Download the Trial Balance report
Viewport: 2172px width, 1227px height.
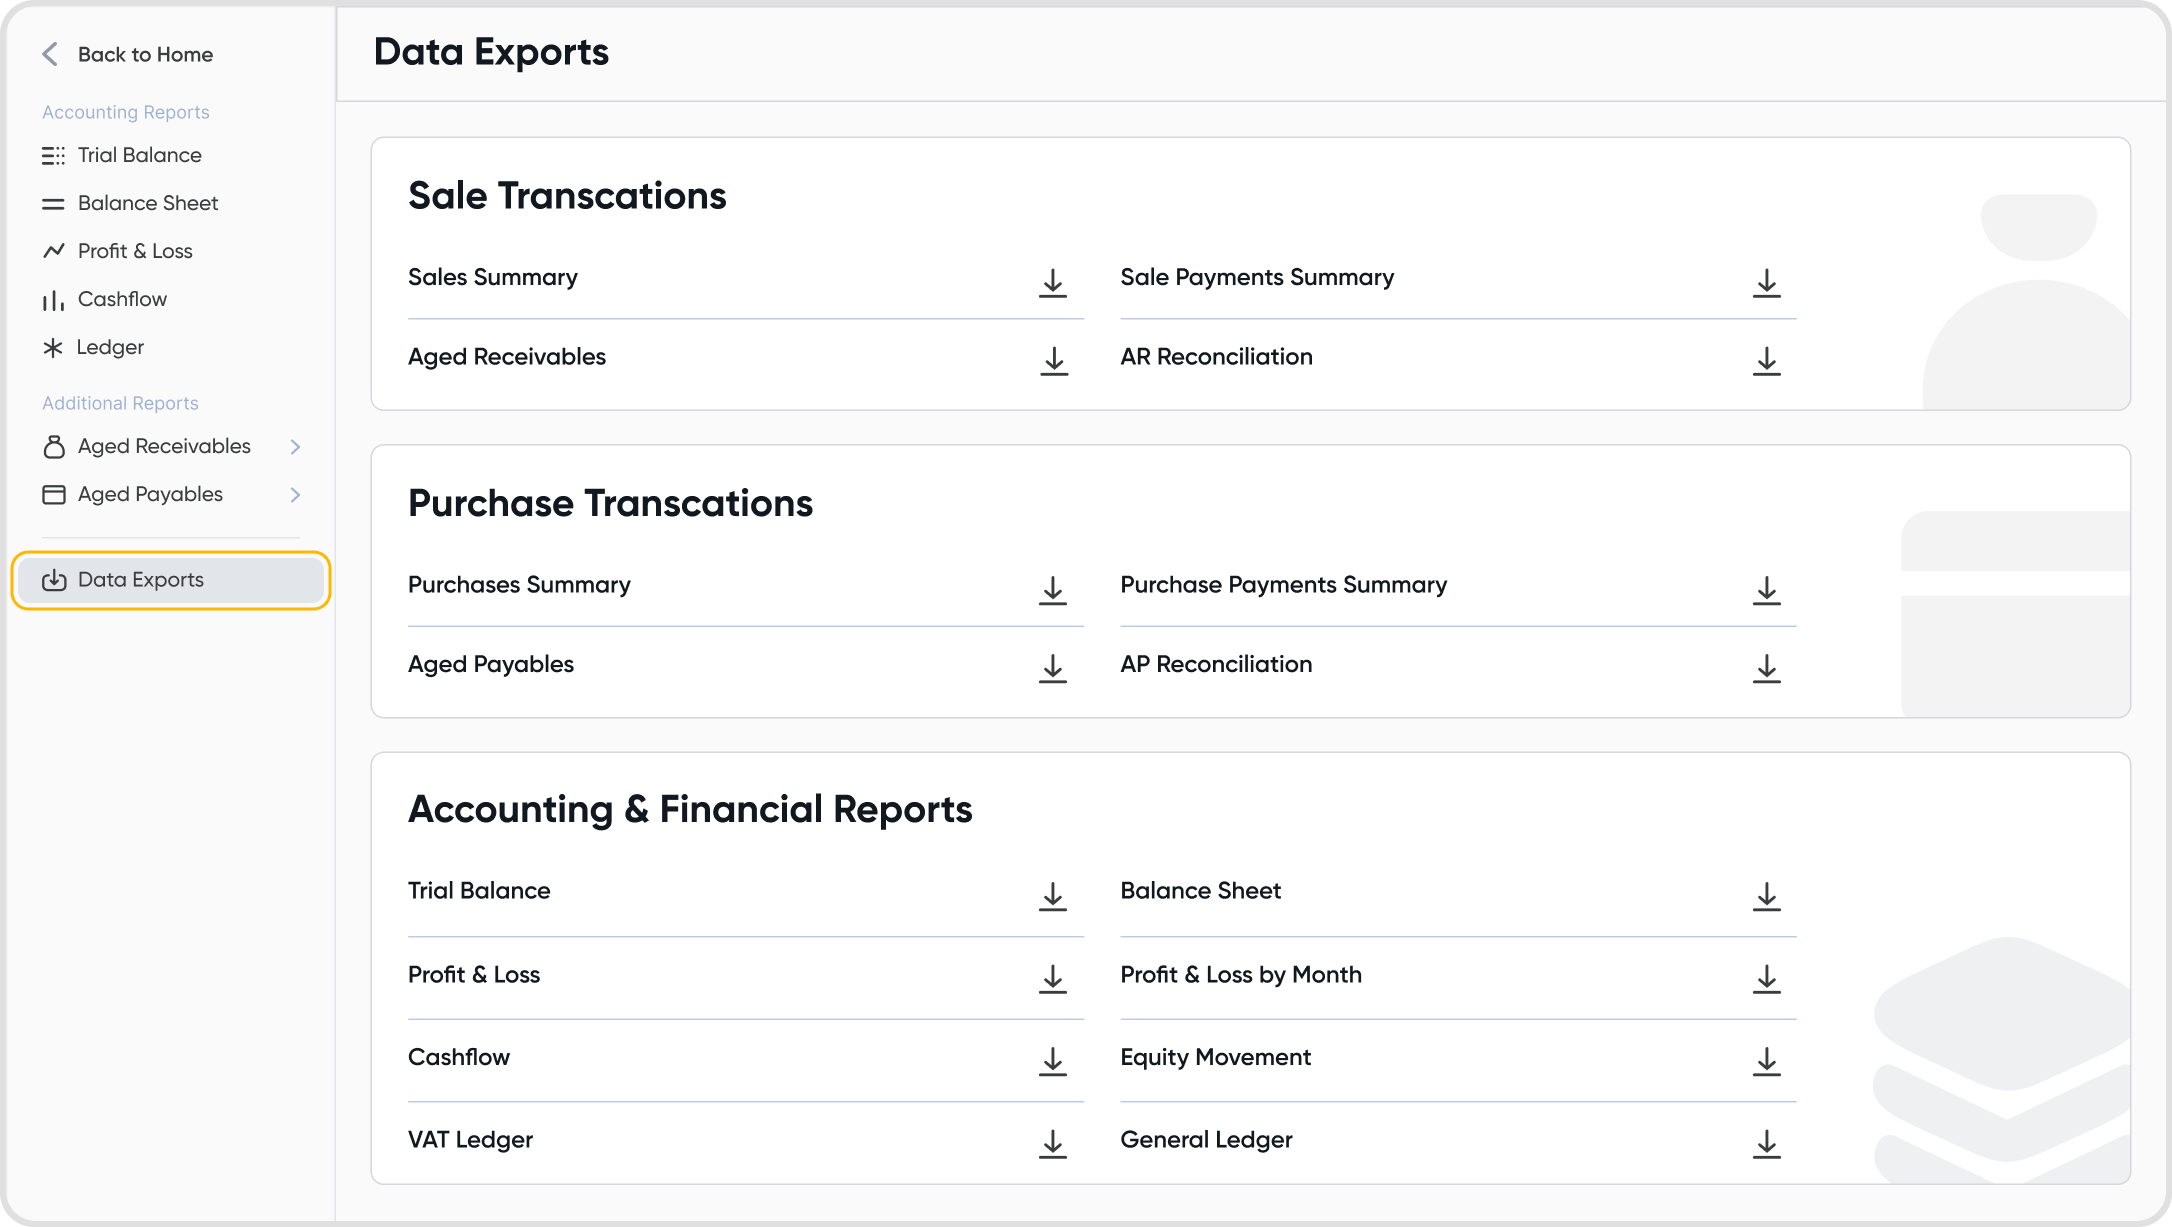[1052, 896]
